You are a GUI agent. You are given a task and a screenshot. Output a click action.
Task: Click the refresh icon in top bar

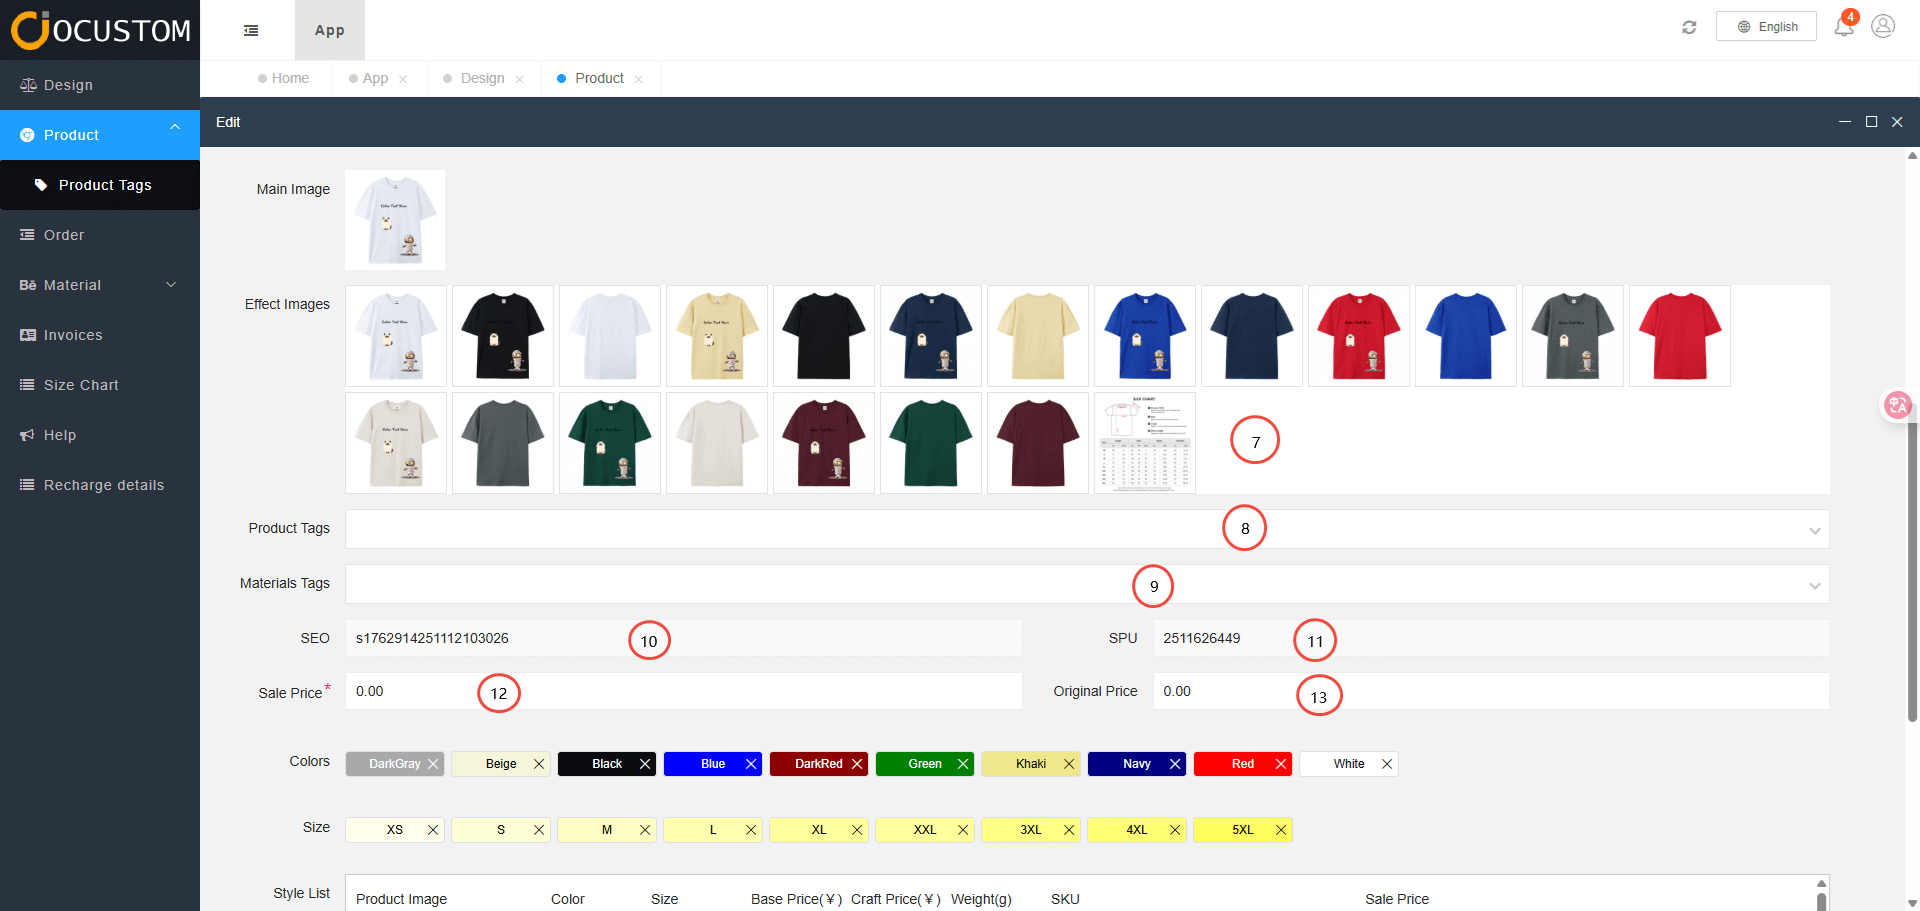[x=1689, y=27]
